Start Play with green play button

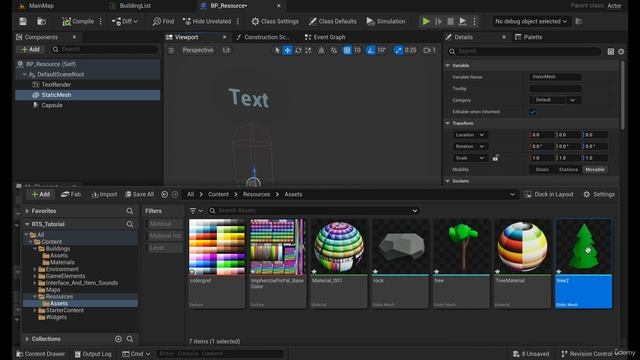pos(426,21)
